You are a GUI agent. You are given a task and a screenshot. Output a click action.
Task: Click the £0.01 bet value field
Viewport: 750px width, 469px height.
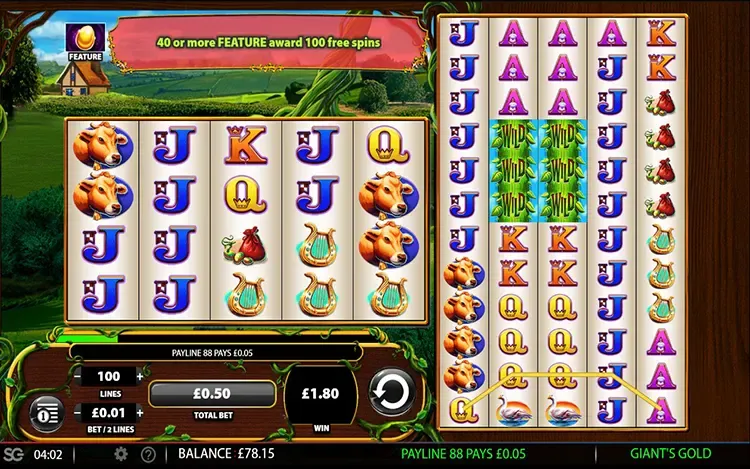tap(109, 412)
